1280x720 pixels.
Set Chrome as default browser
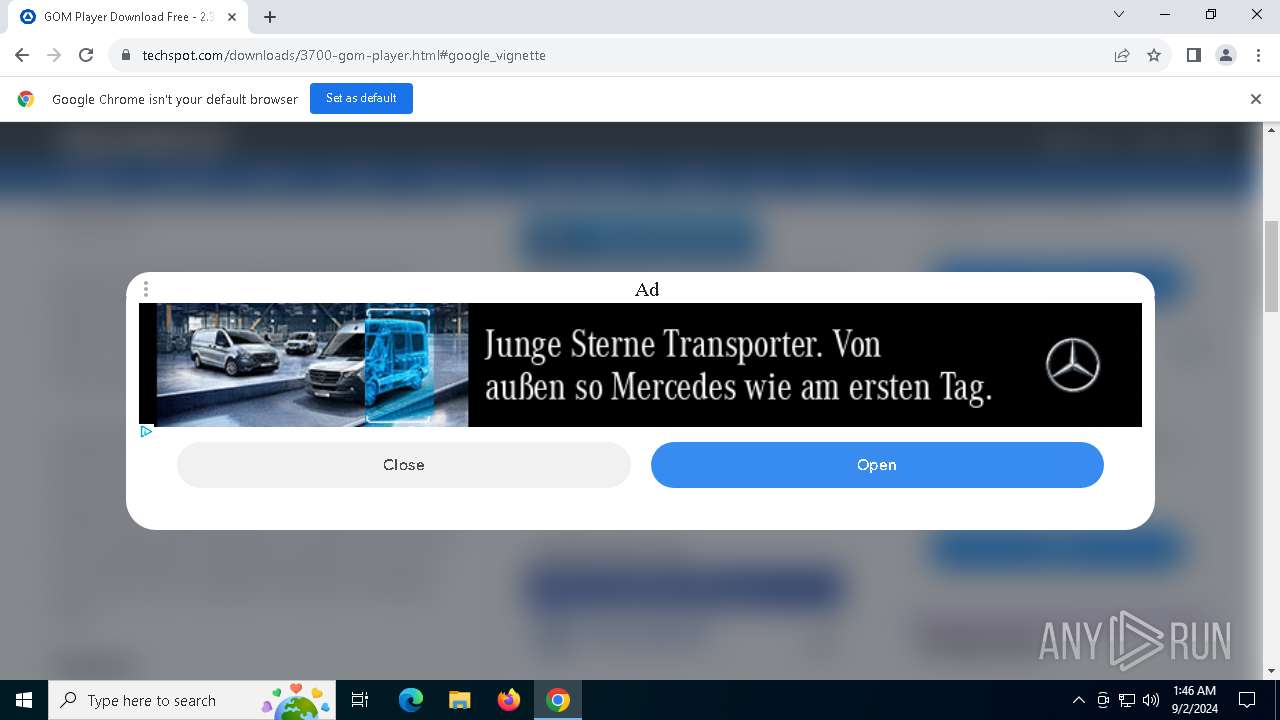(x=361, y=98)
